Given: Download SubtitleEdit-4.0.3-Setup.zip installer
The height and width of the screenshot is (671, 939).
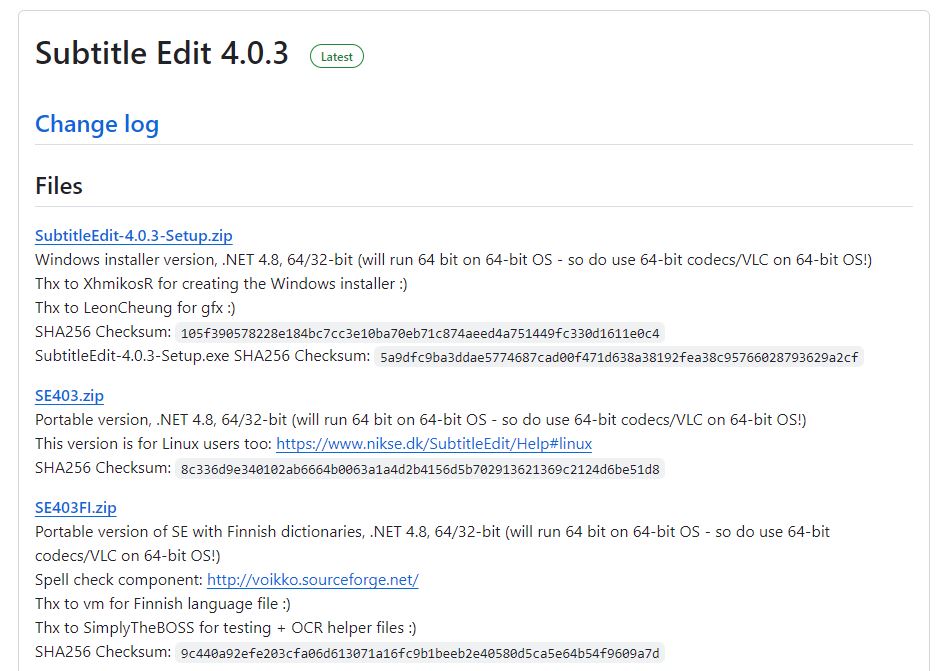Looking at the screenshot, I should pyautogui.click(x=134, y=236).
